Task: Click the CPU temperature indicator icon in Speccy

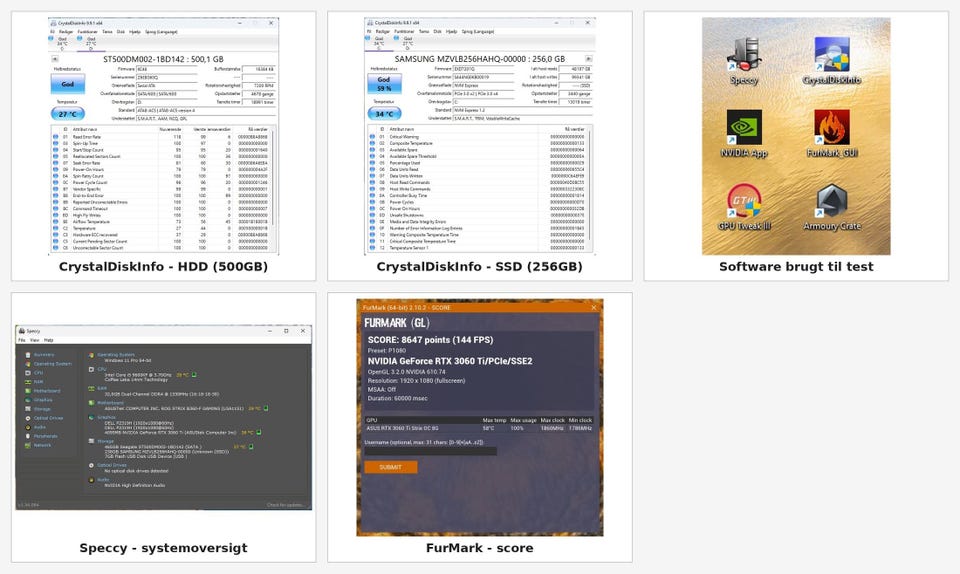Action: (194, 375)
